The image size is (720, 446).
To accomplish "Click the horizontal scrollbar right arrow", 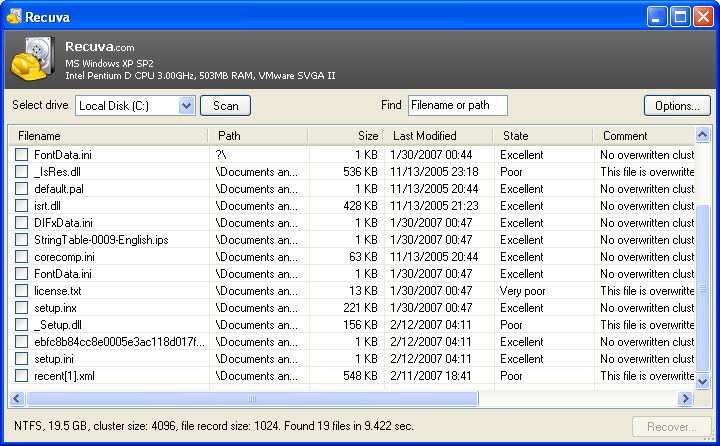I will click(685, 398).
